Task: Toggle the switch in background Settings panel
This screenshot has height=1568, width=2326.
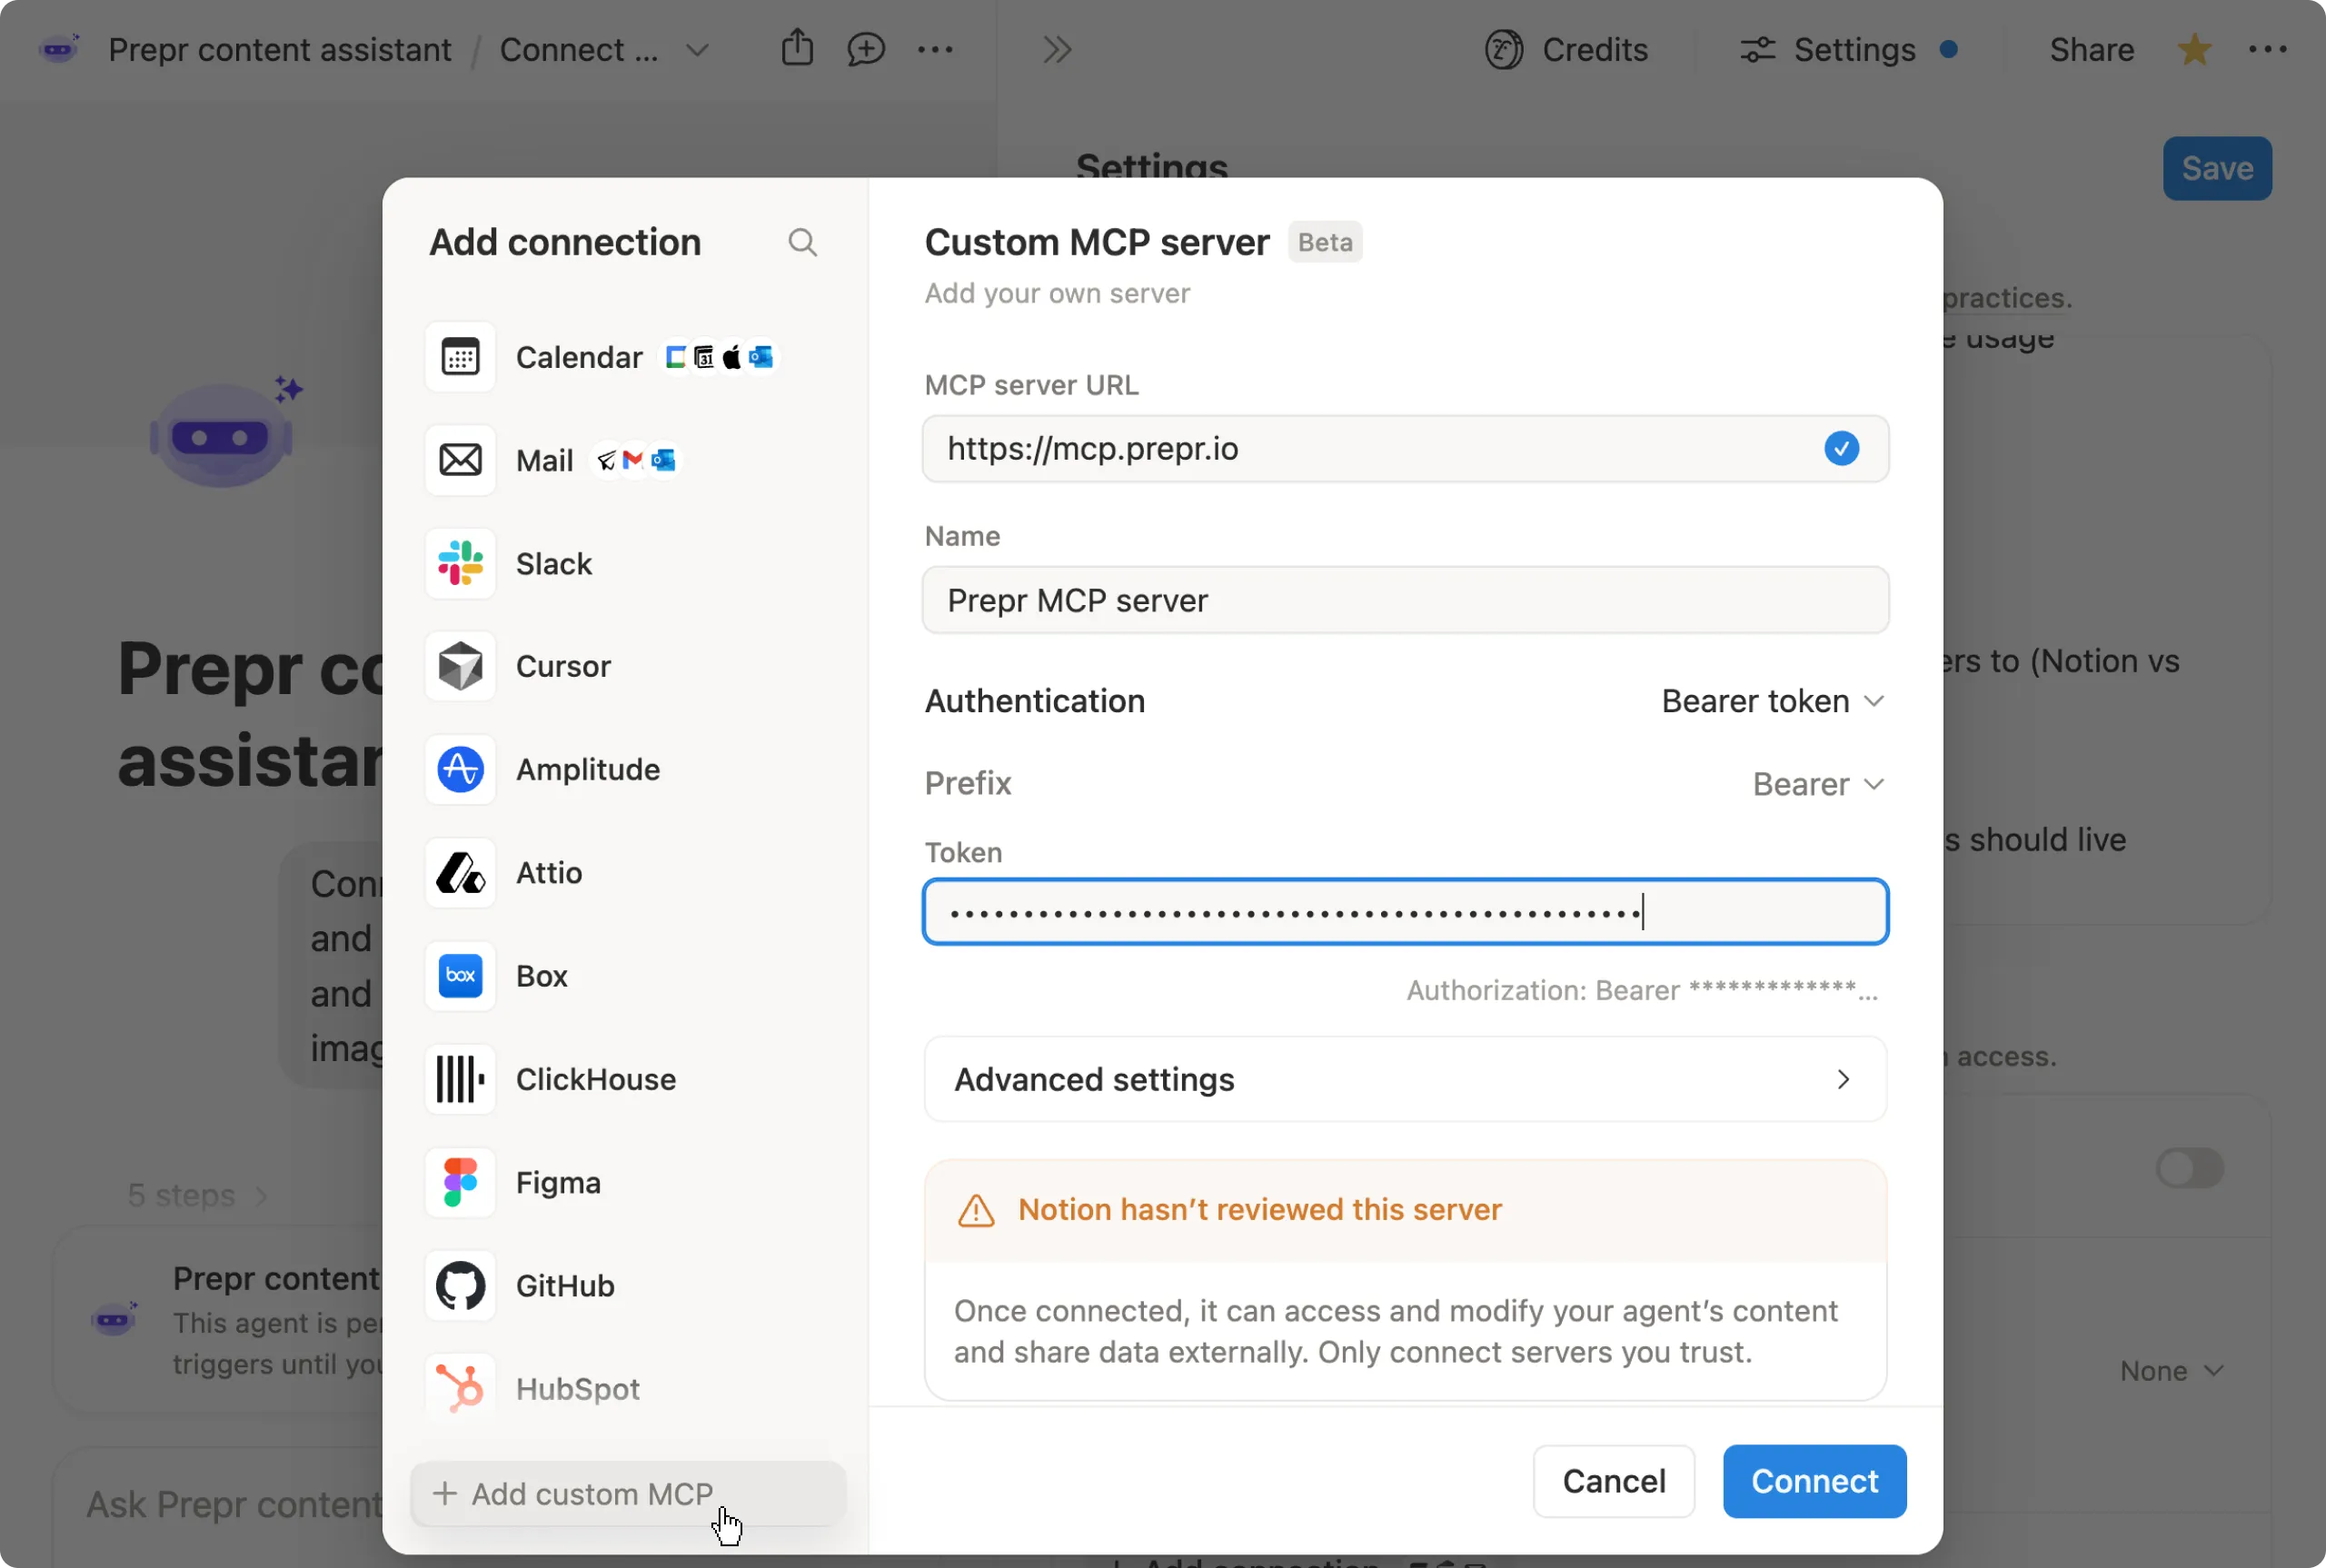Action: [2189, 1167]
